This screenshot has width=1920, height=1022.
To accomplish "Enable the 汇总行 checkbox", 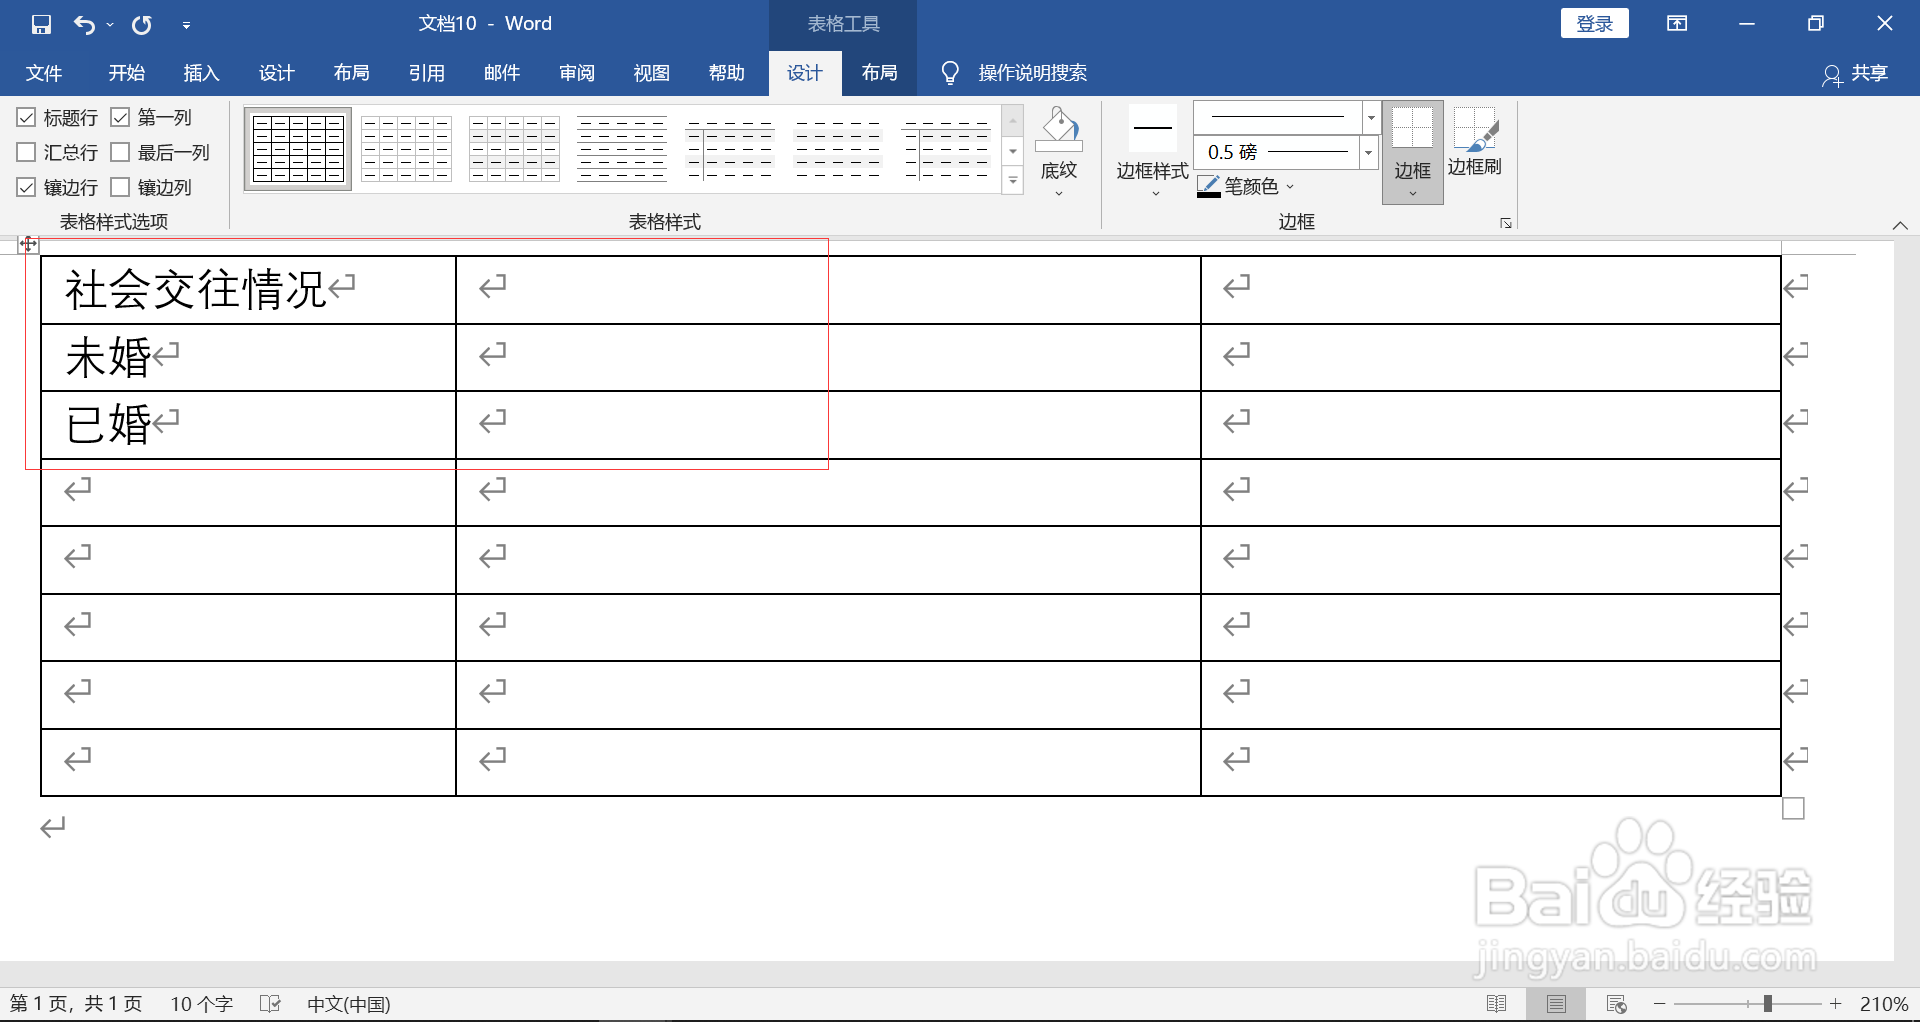I will (26, 152).
